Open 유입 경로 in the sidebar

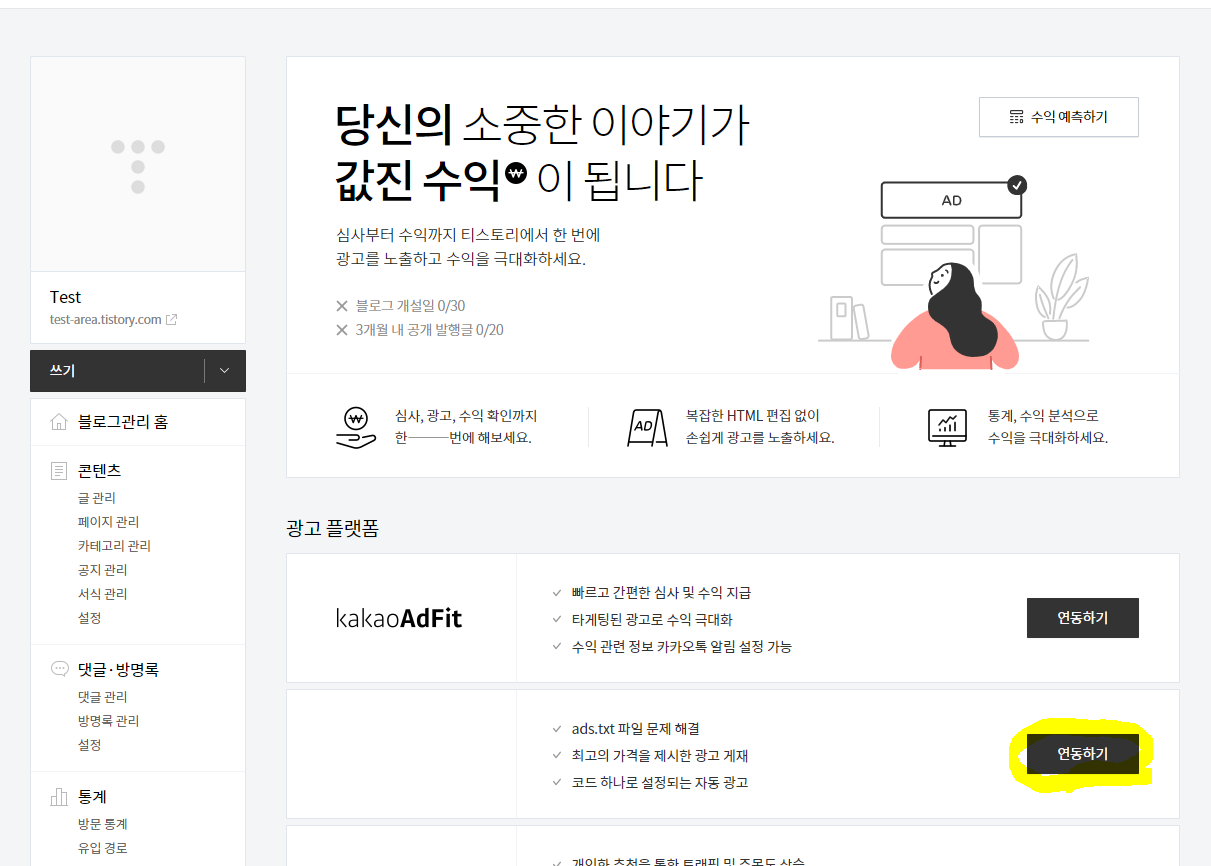coord(103,848)
